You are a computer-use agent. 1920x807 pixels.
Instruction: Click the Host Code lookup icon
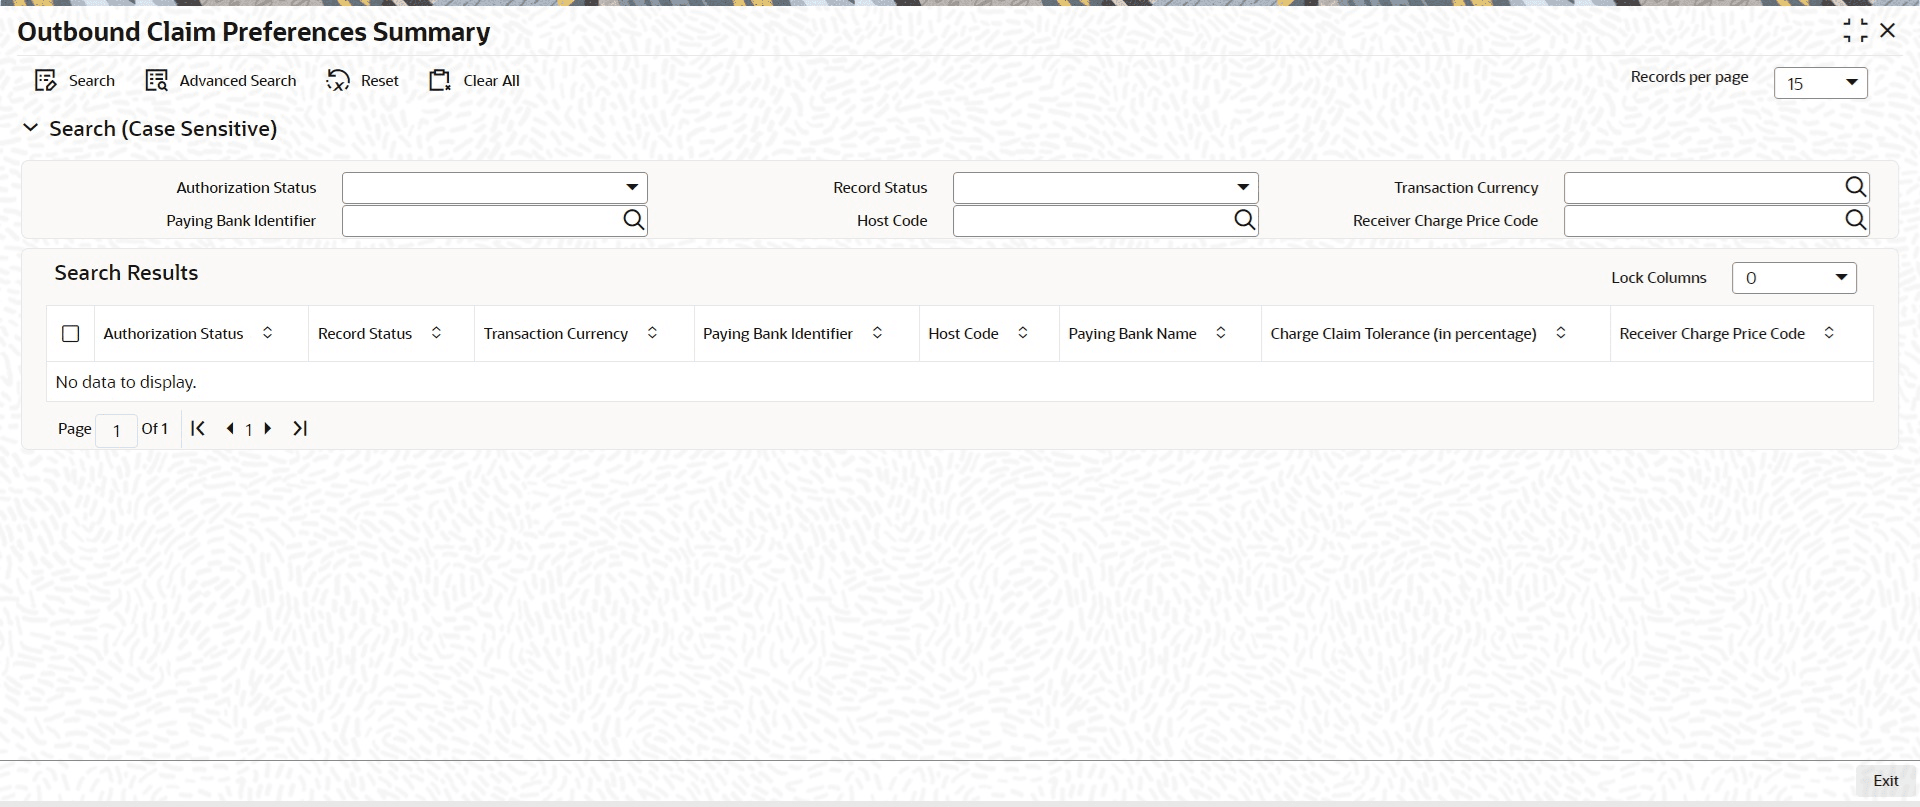(1244, 220)
